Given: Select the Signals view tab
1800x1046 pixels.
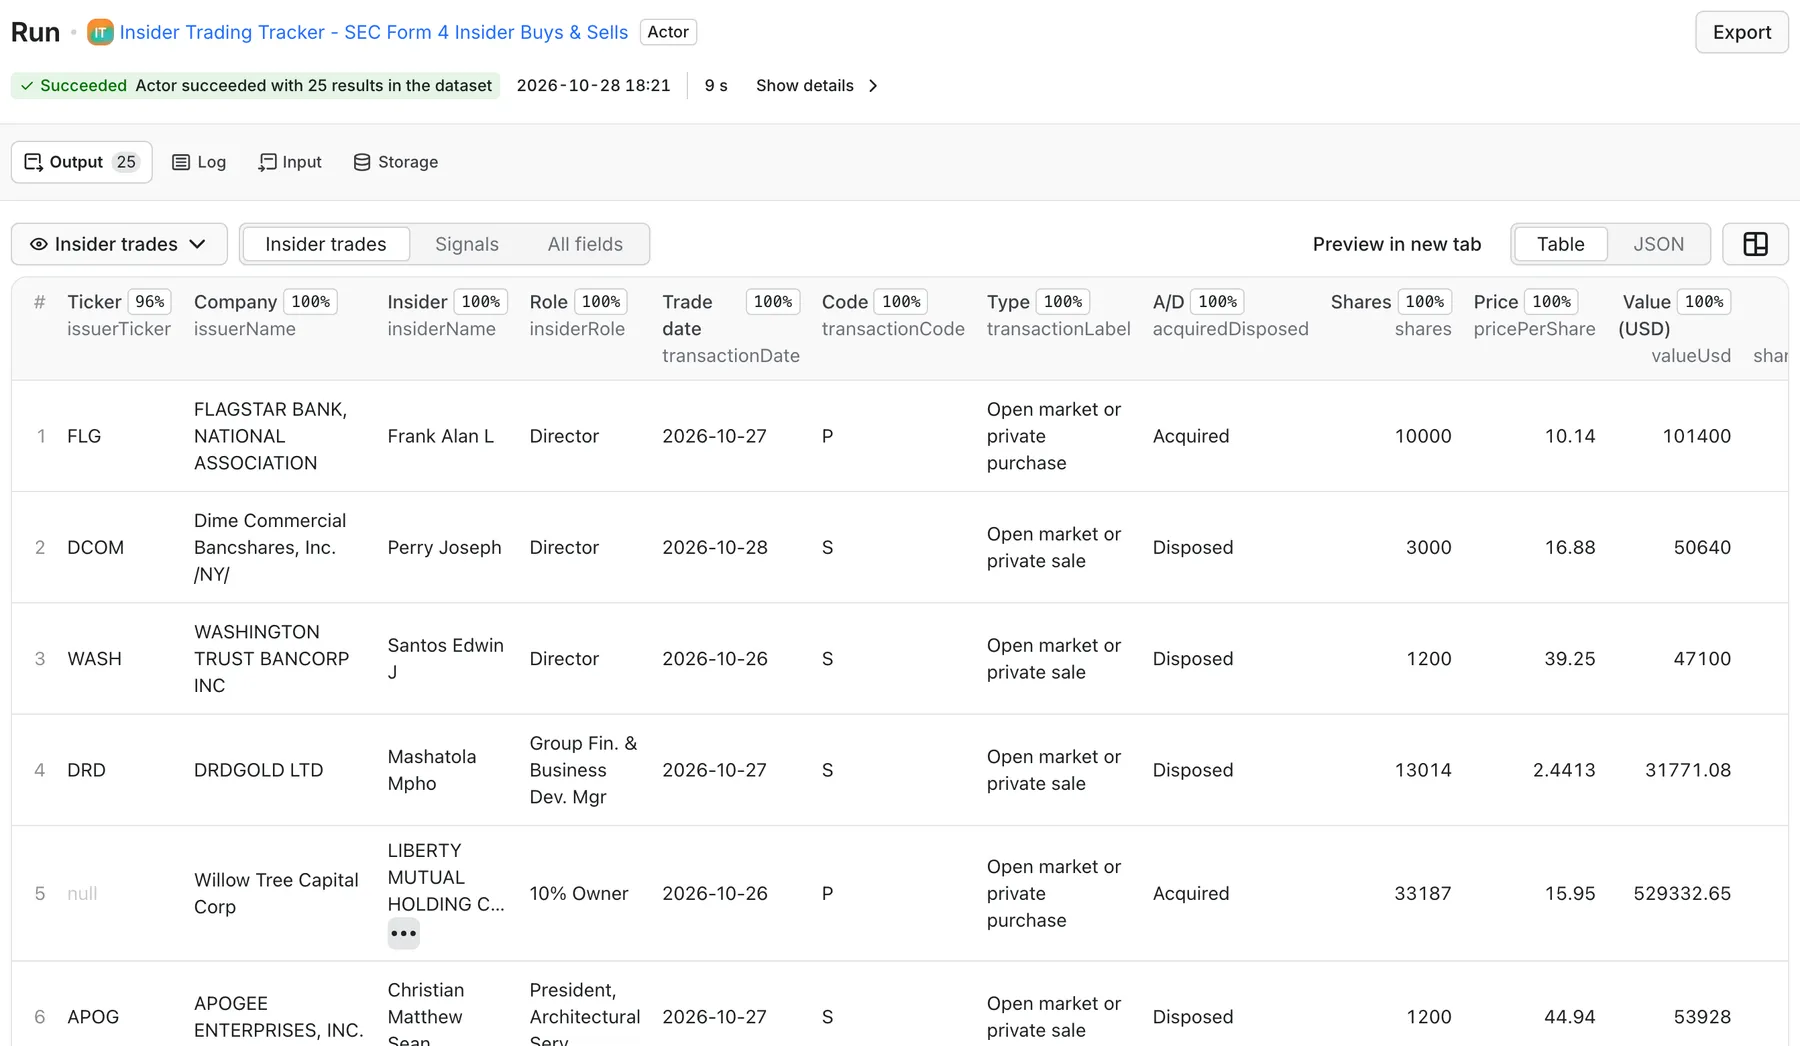Looking at the screenshot, I should [467, 244].
